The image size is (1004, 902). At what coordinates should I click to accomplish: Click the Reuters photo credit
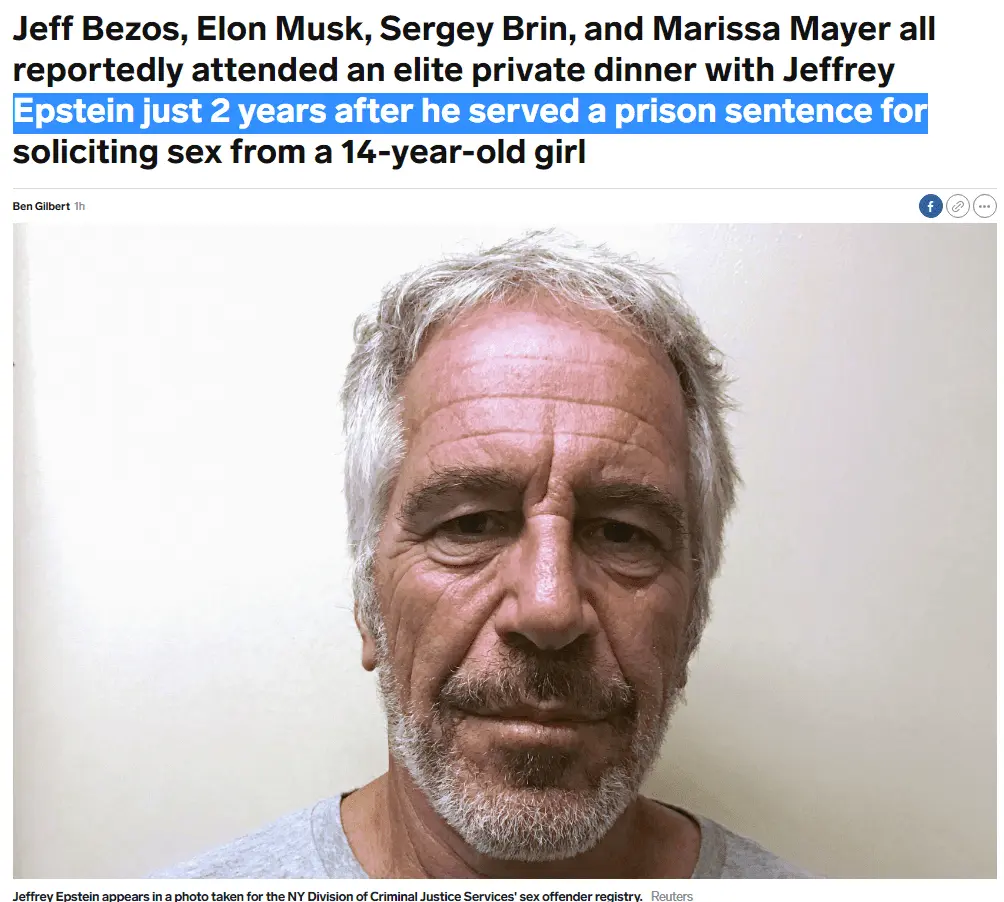[x=672, y=896]
